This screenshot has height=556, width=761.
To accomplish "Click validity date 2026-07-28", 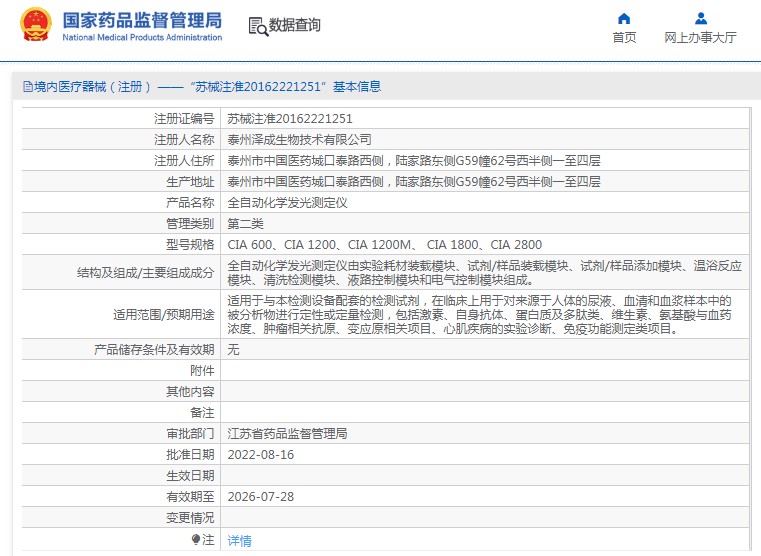I will 260,496.
